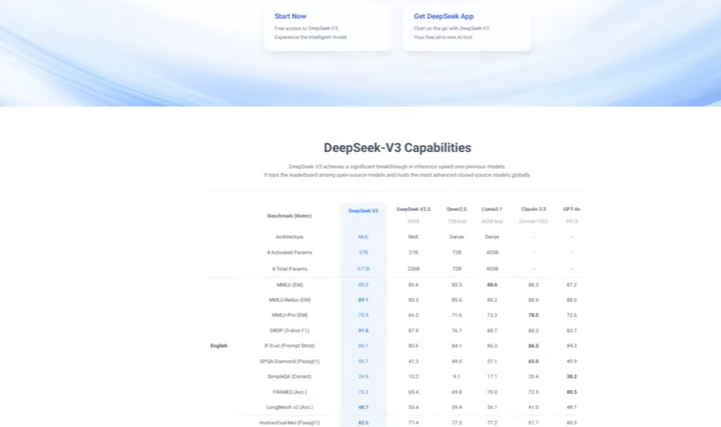
Task: Click Llama3.1 MMLU score 88.6
Action: coord(492,285)
